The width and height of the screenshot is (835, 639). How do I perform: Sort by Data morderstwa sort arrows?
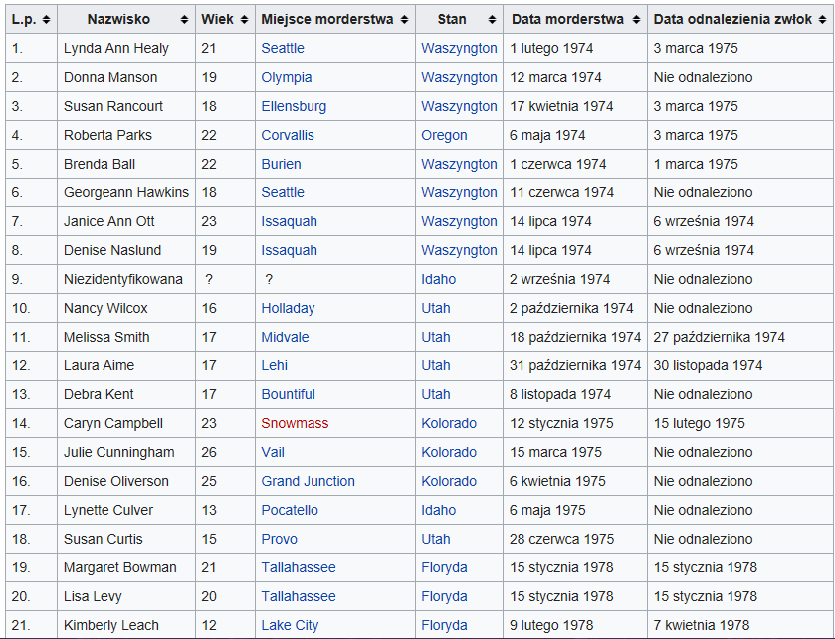click(x=636, y=20)
